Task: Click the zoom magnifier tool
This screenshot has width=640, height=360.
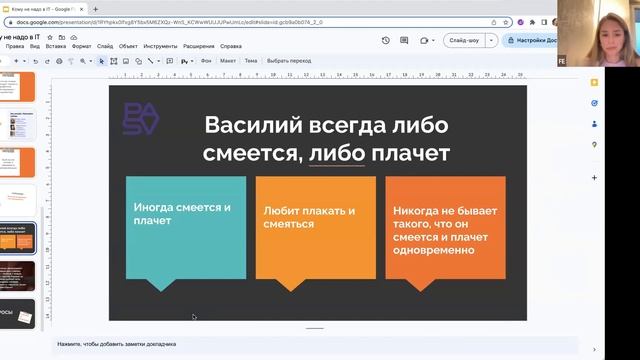Action: click(83, 61)
